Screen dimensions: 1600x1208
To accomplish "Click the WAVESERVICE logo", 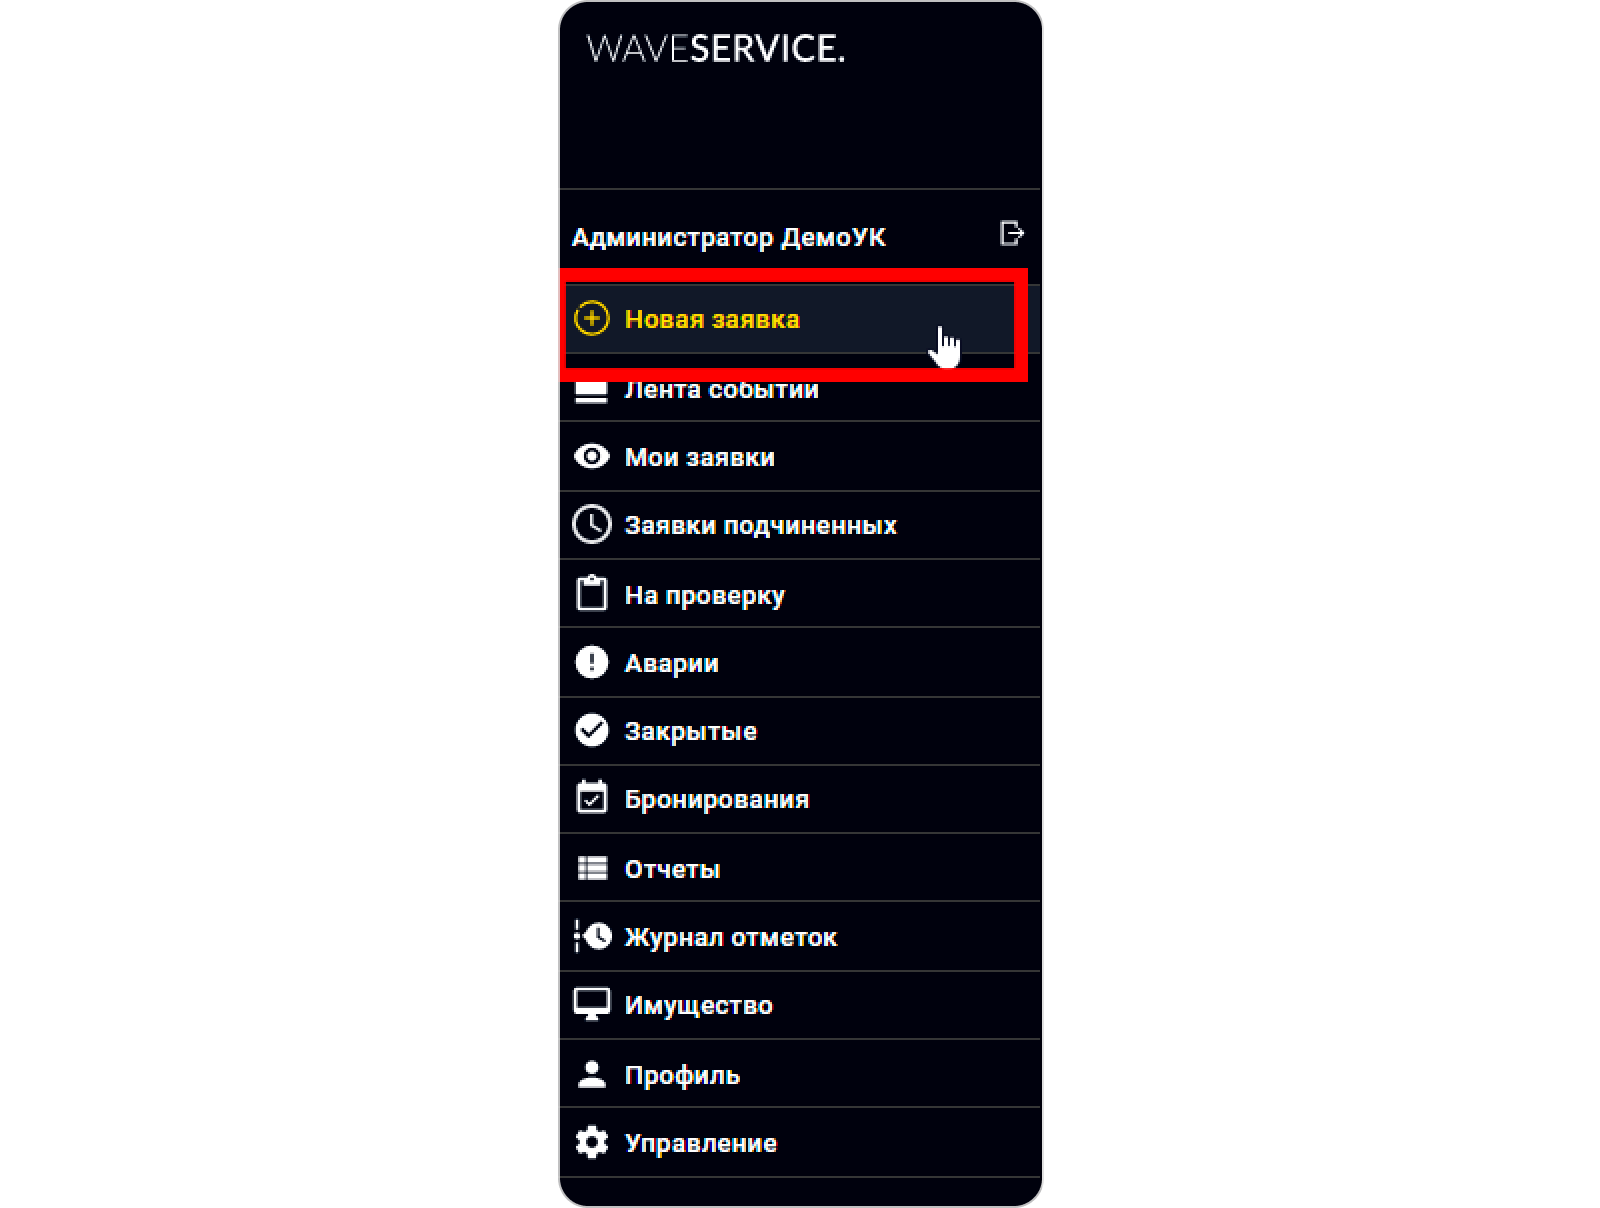I will [715, 48].
